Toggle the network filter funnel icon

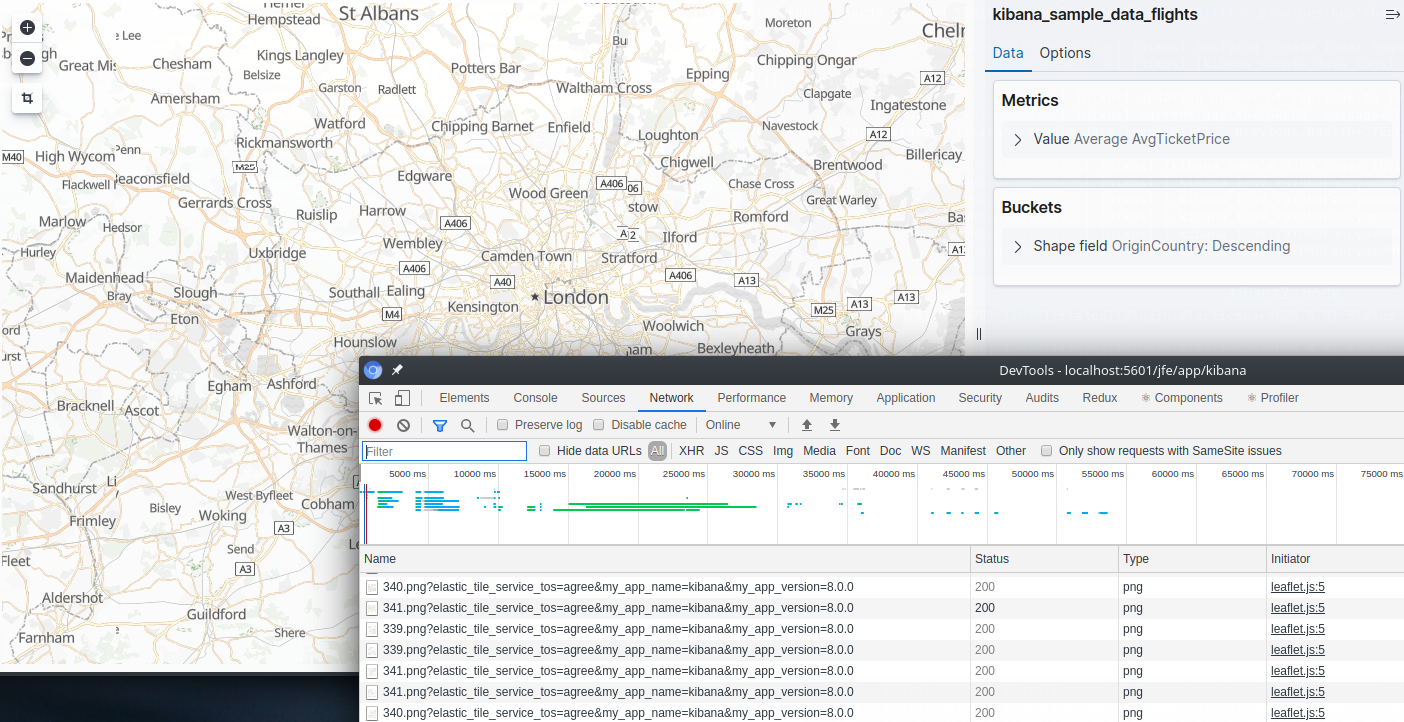(x=439, y=425)
